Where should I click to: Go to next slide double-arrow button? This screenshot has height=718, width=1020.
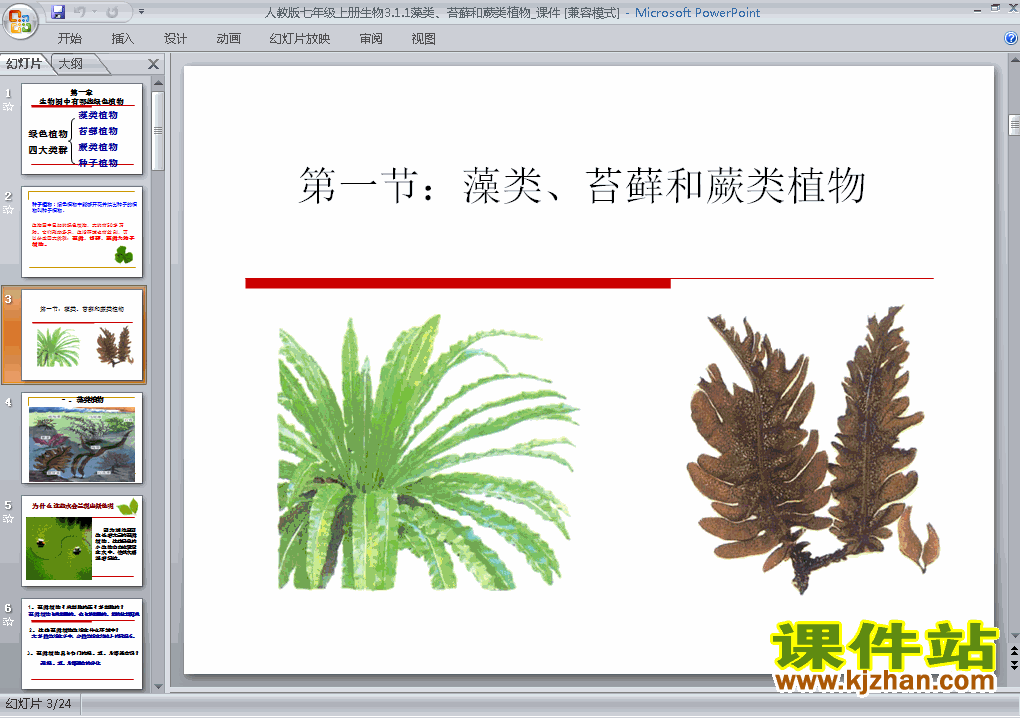tap(1014, 664)
